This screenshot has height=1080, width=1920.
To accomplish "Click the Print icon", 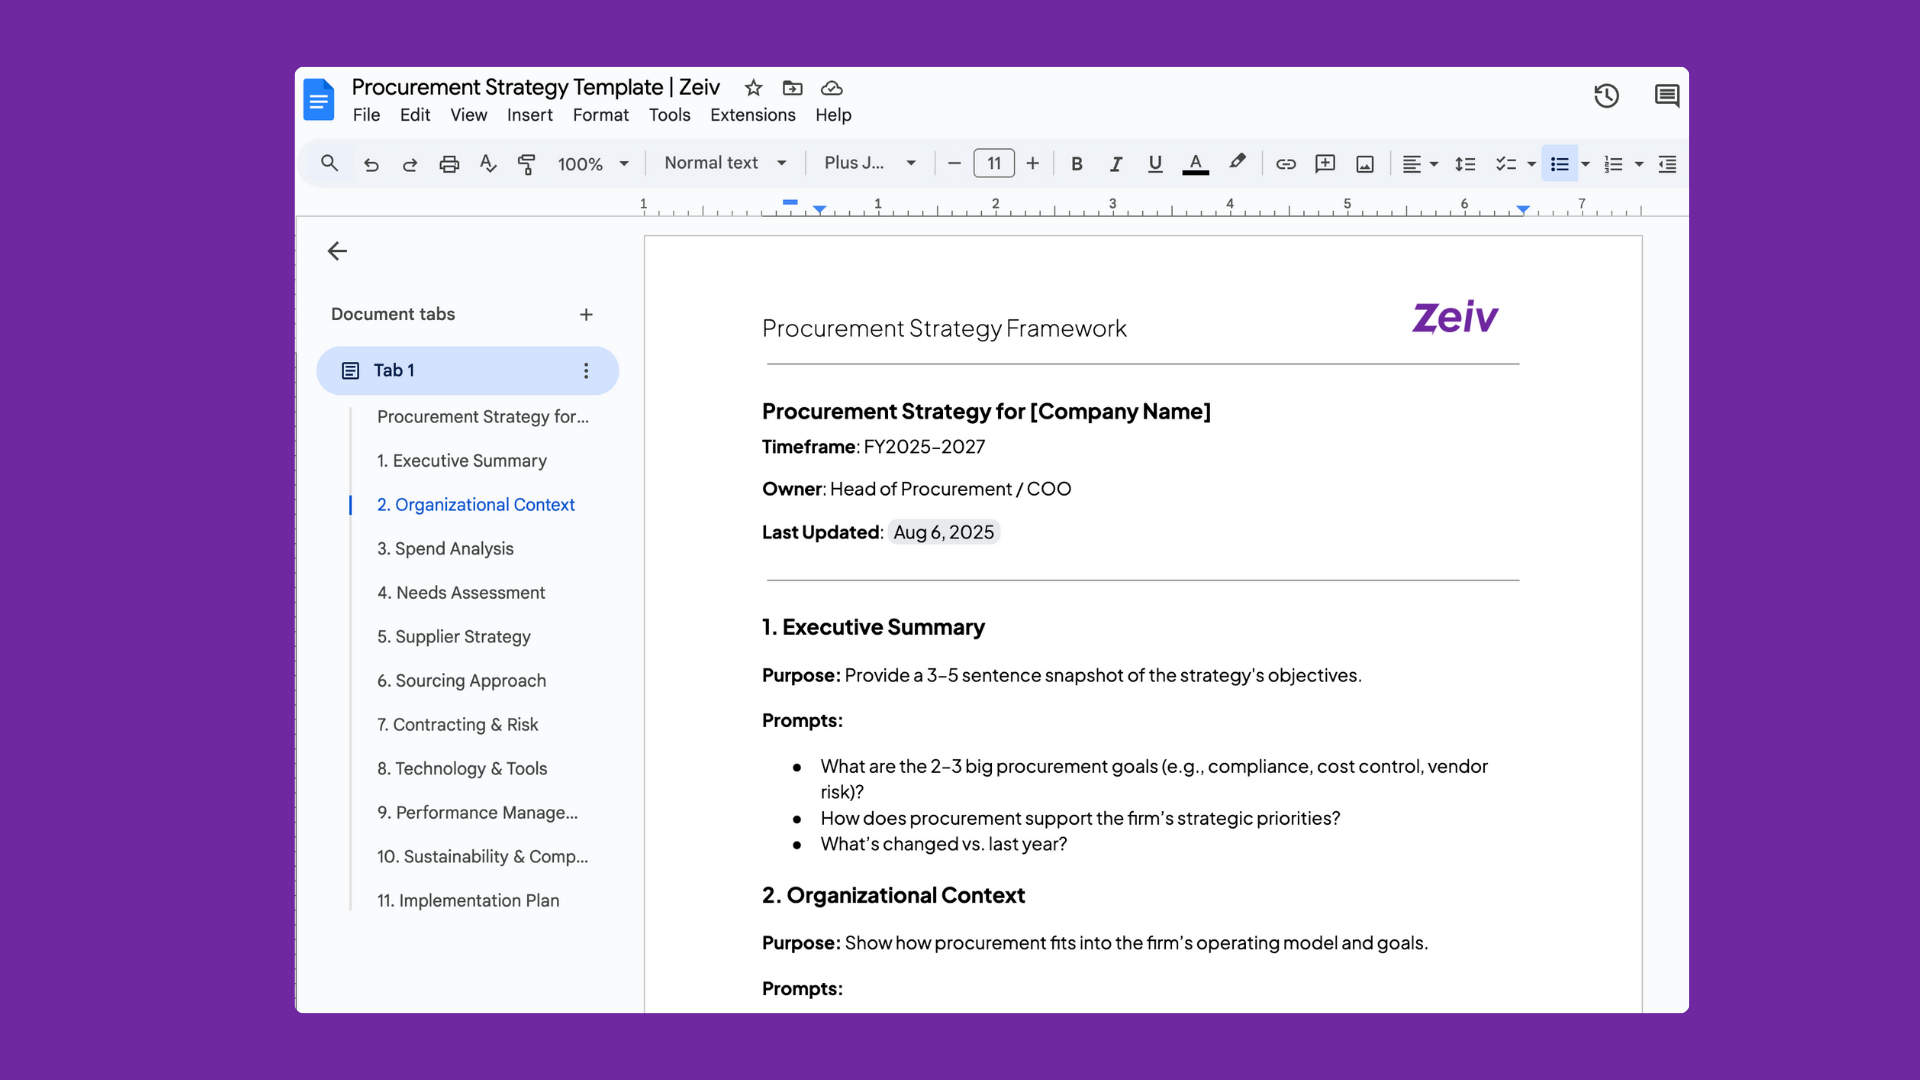I will 449,163.
